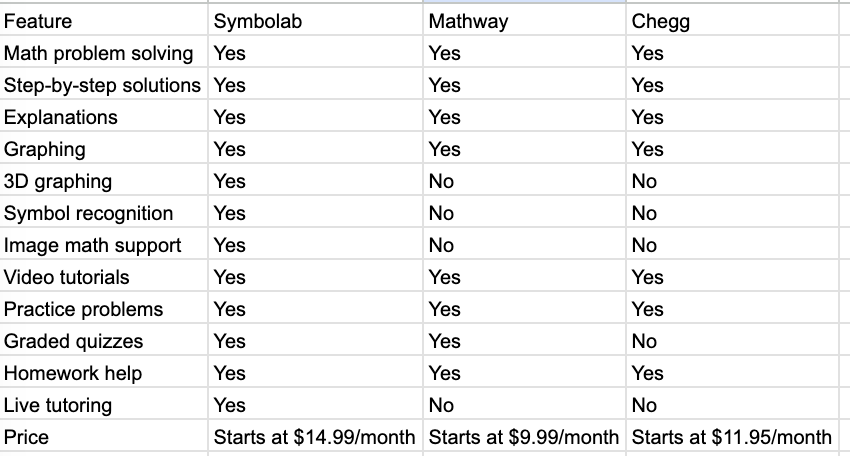This screenshot has height=456, width=850.
Task: Select the Symbol recognition cell
Action: pos(88,213)
